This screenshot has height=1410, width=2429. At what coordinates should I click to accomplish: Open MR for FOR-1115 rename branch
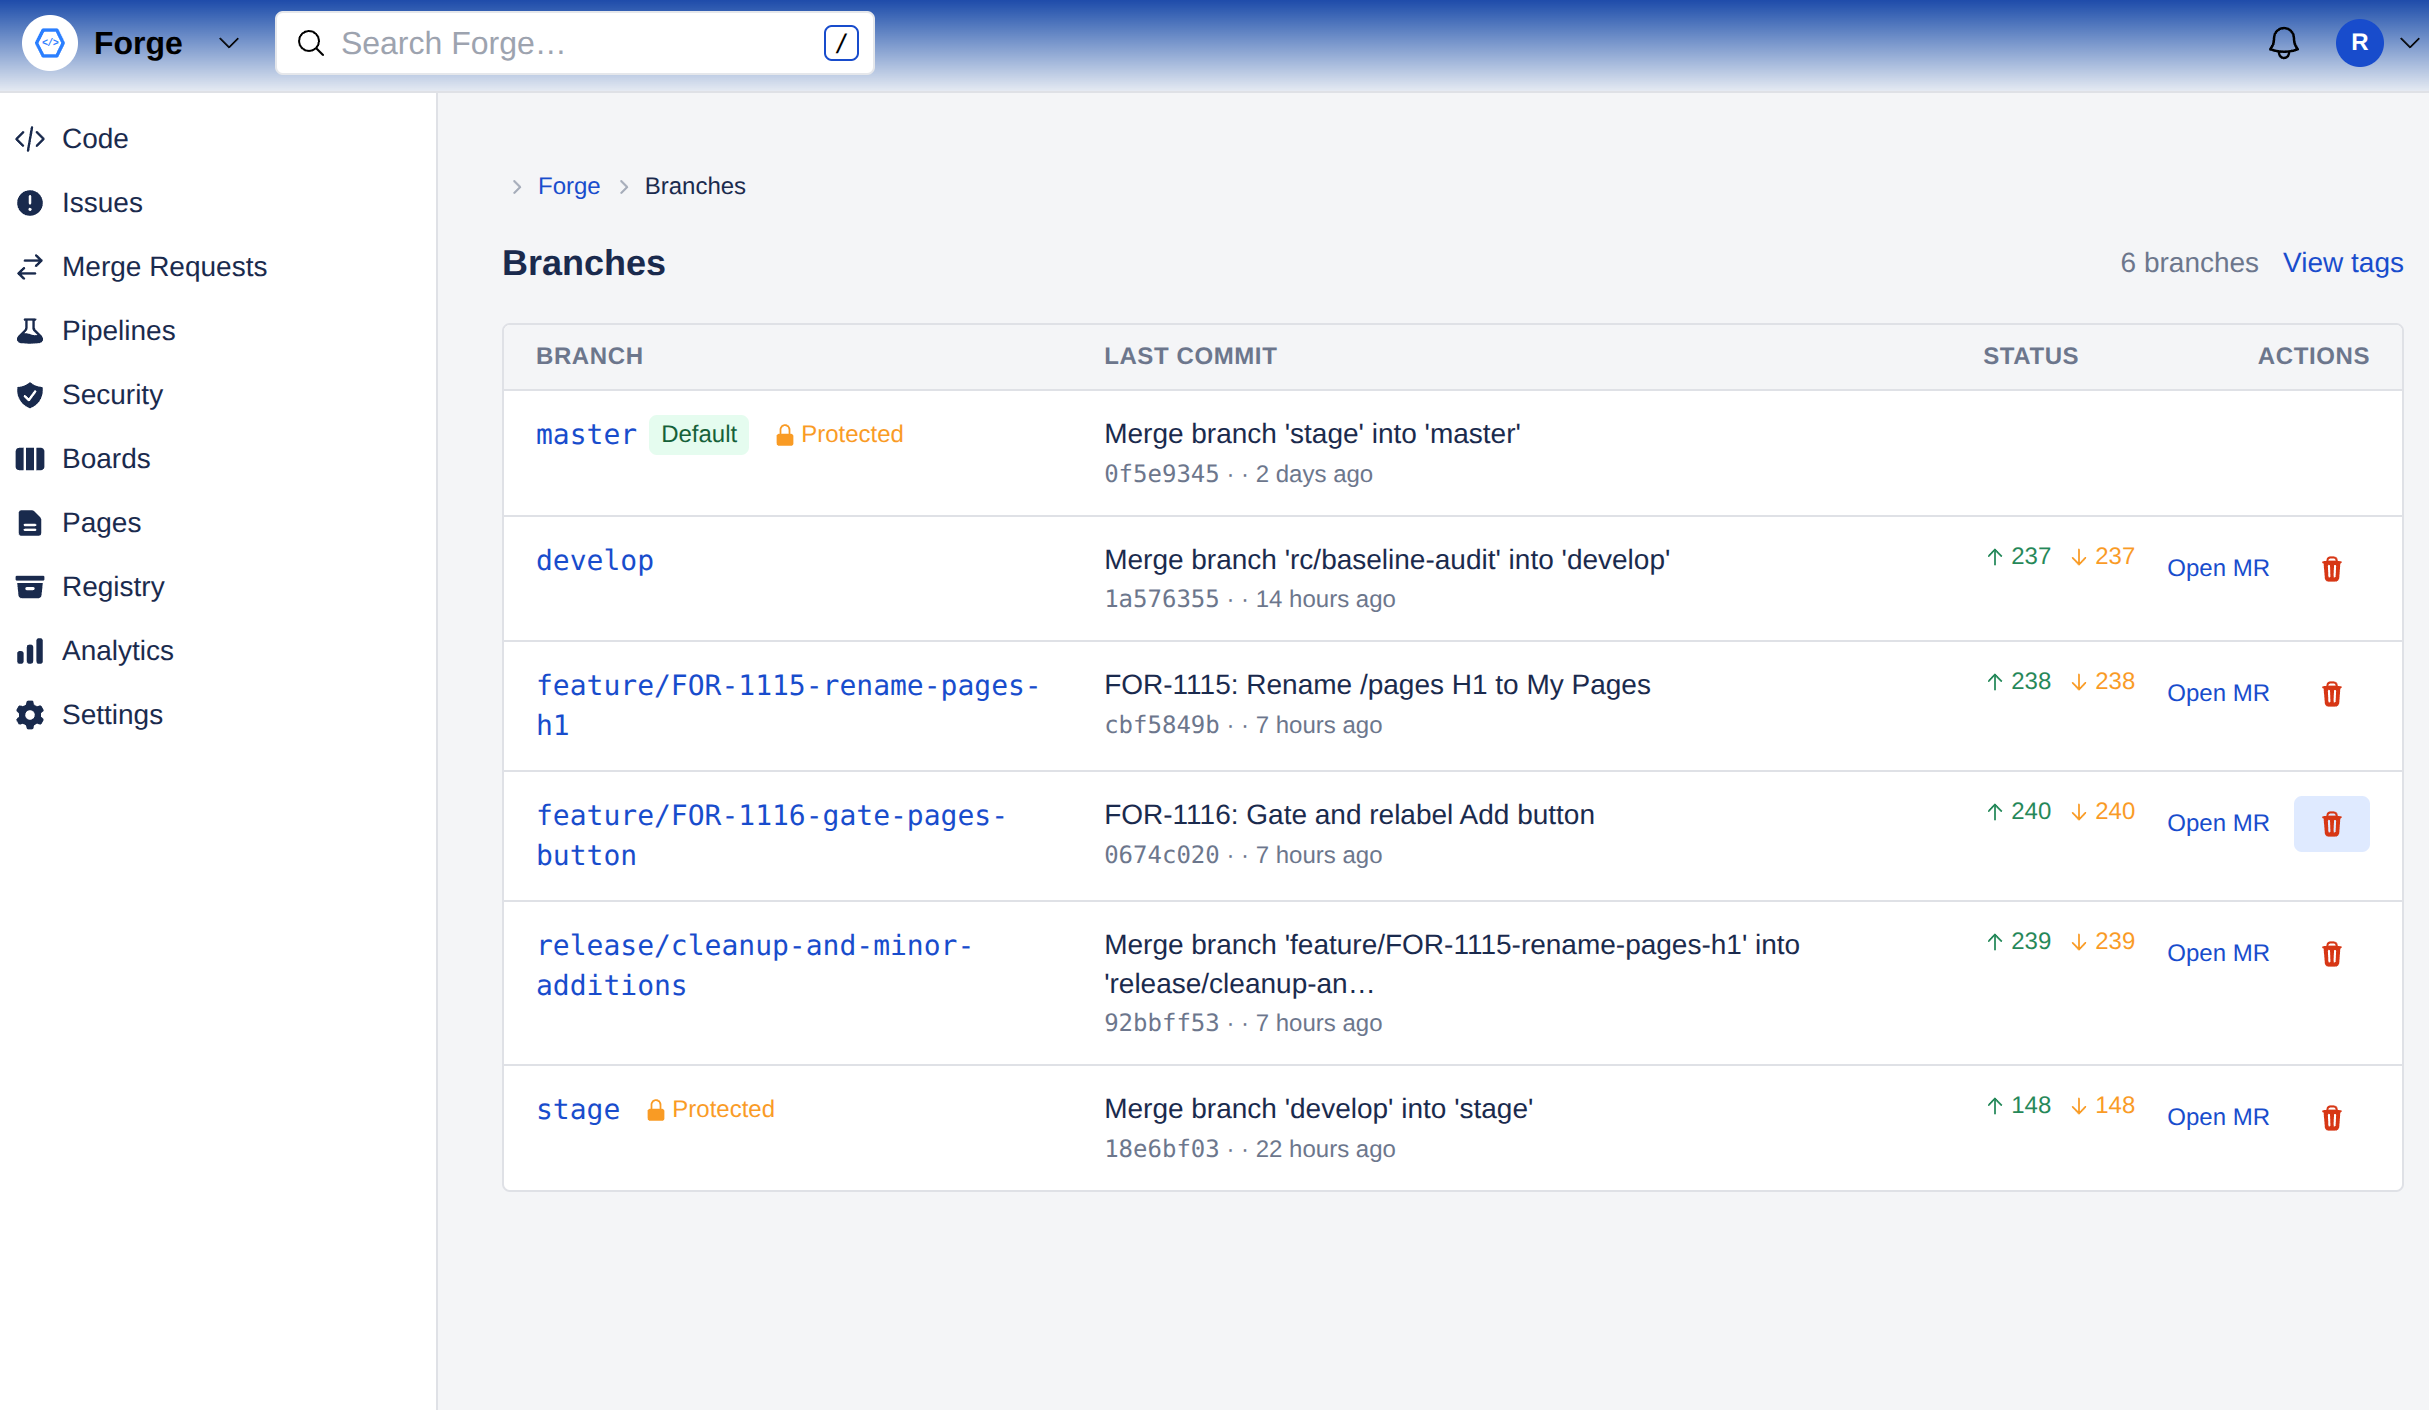coord(2218,693)
